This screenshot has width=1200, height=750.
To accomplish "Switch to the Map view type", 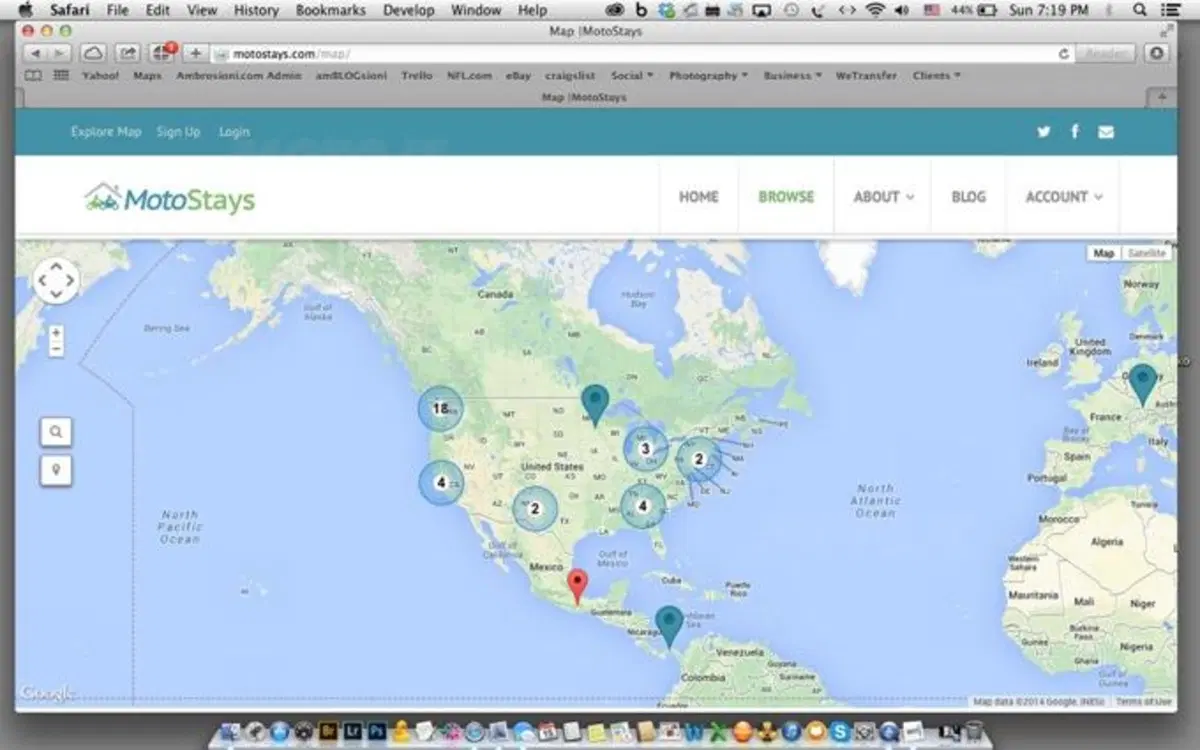I will 1103,253.
